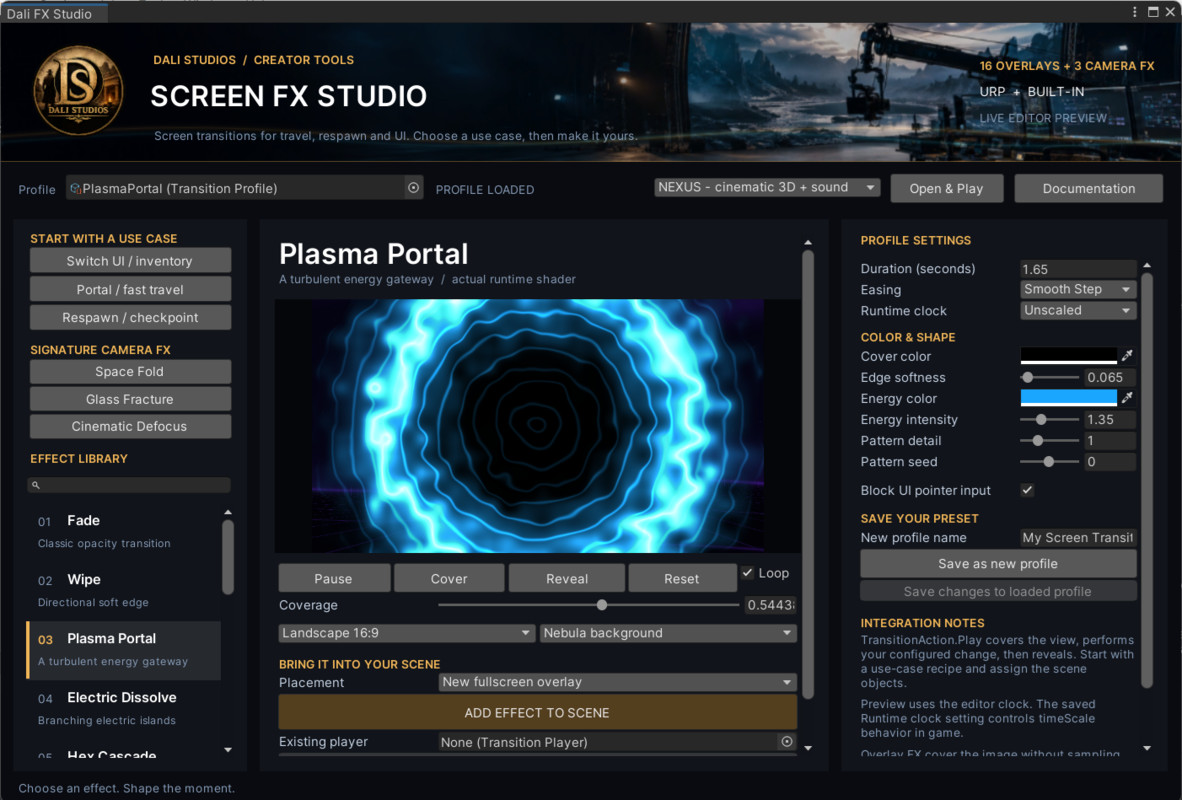This screenshot has height=800, width=1182.
Task: Reset the effect preview
Action: coord(681,578)
